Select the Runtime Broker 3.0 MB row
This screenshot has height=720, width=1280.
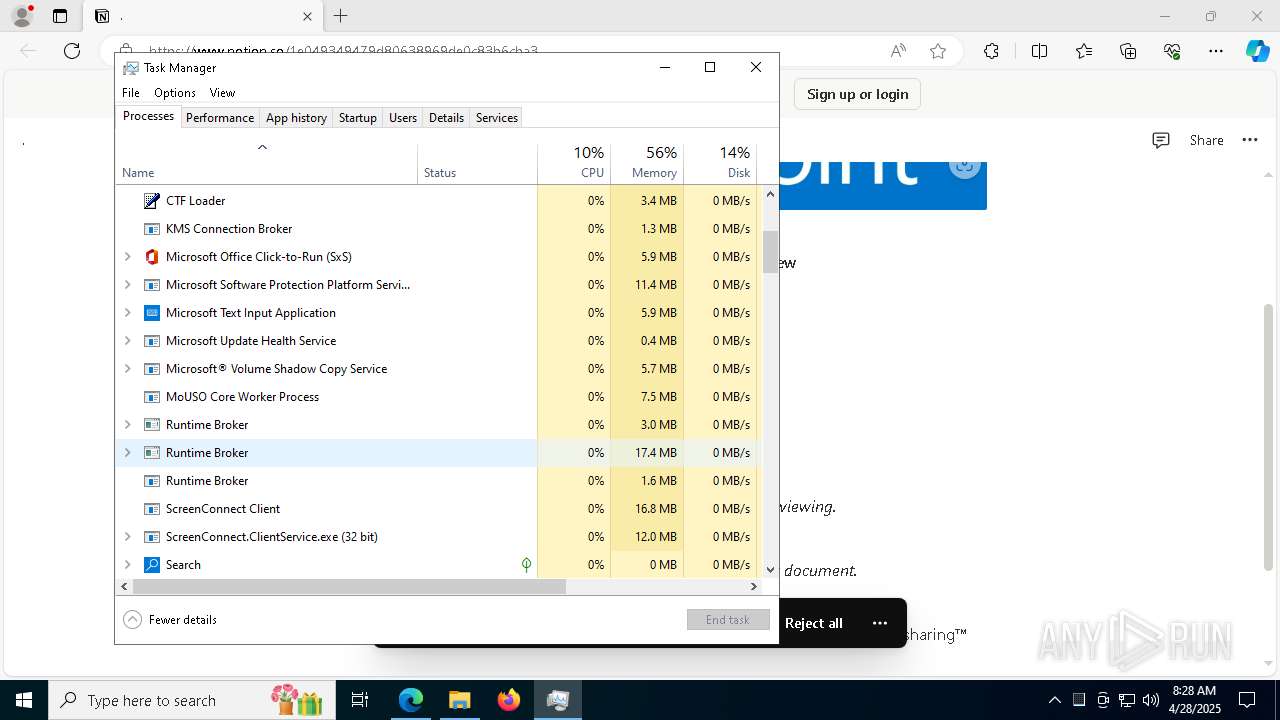coord(436,425)
